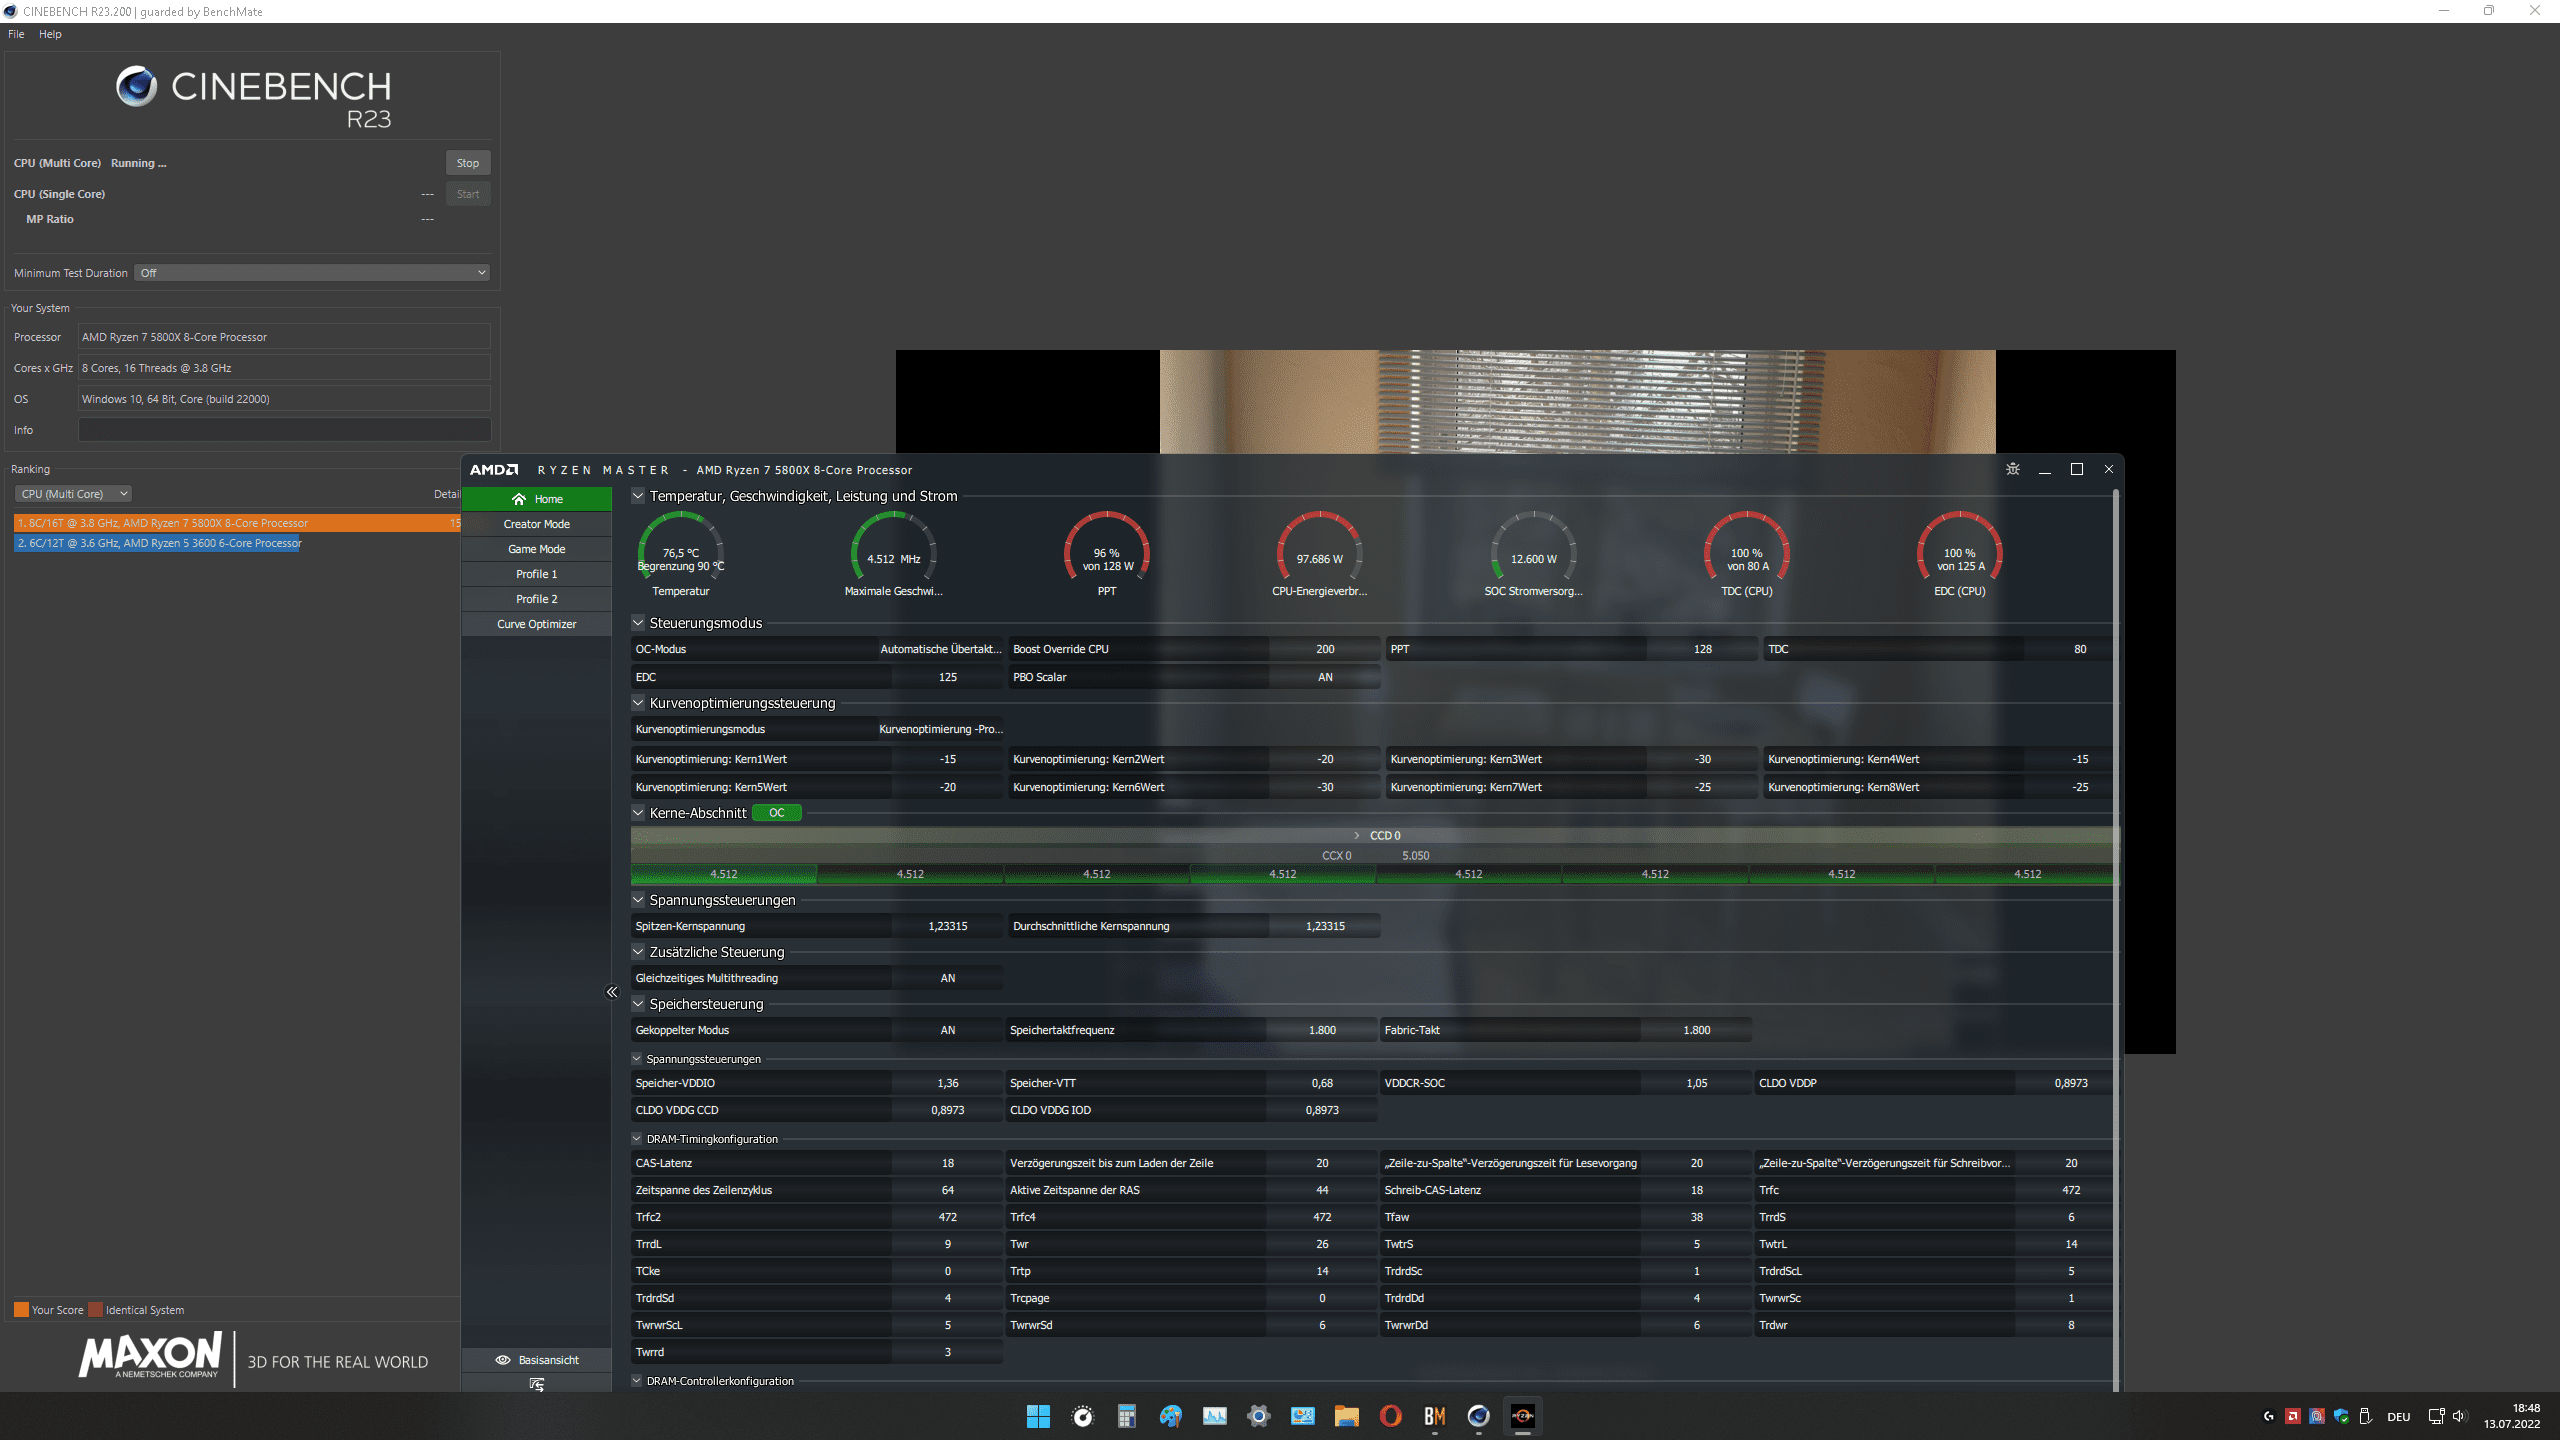Expand the CCD 0 chevron
This screenshot has height=1440, width=2560.
click(1357, 835)
